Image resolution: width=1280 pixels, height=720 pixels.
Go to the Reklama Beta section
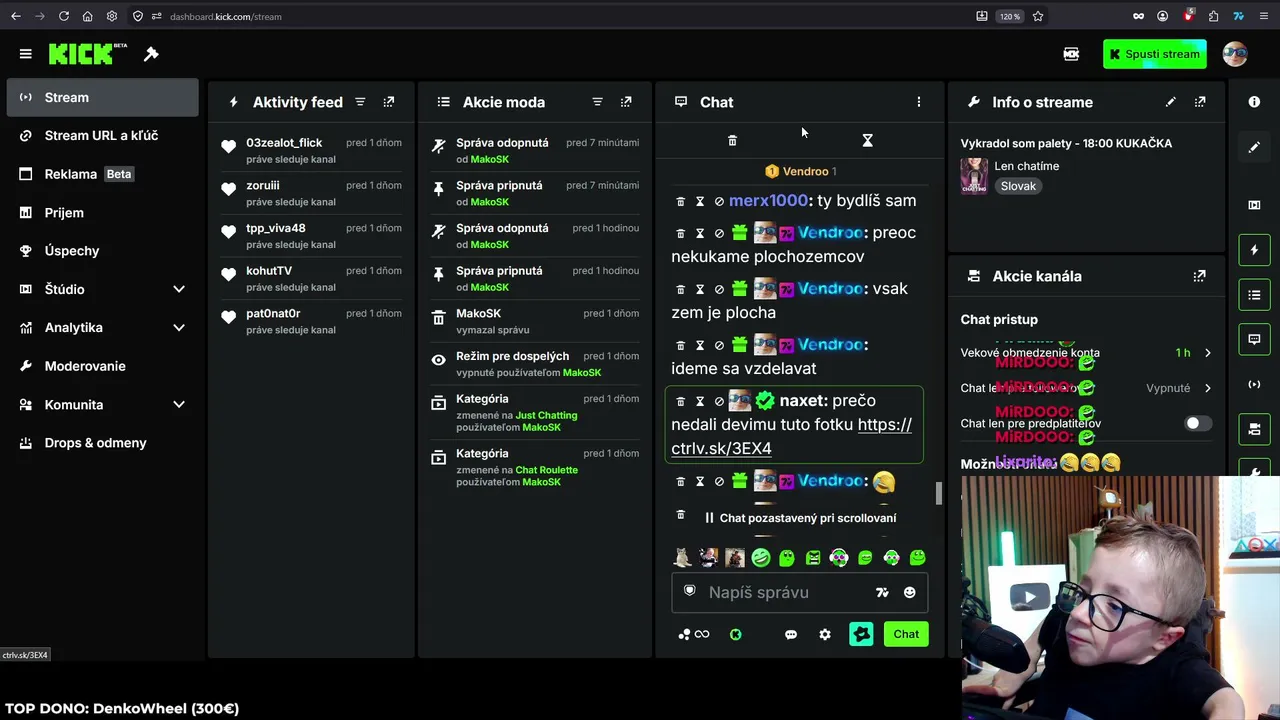103,174
